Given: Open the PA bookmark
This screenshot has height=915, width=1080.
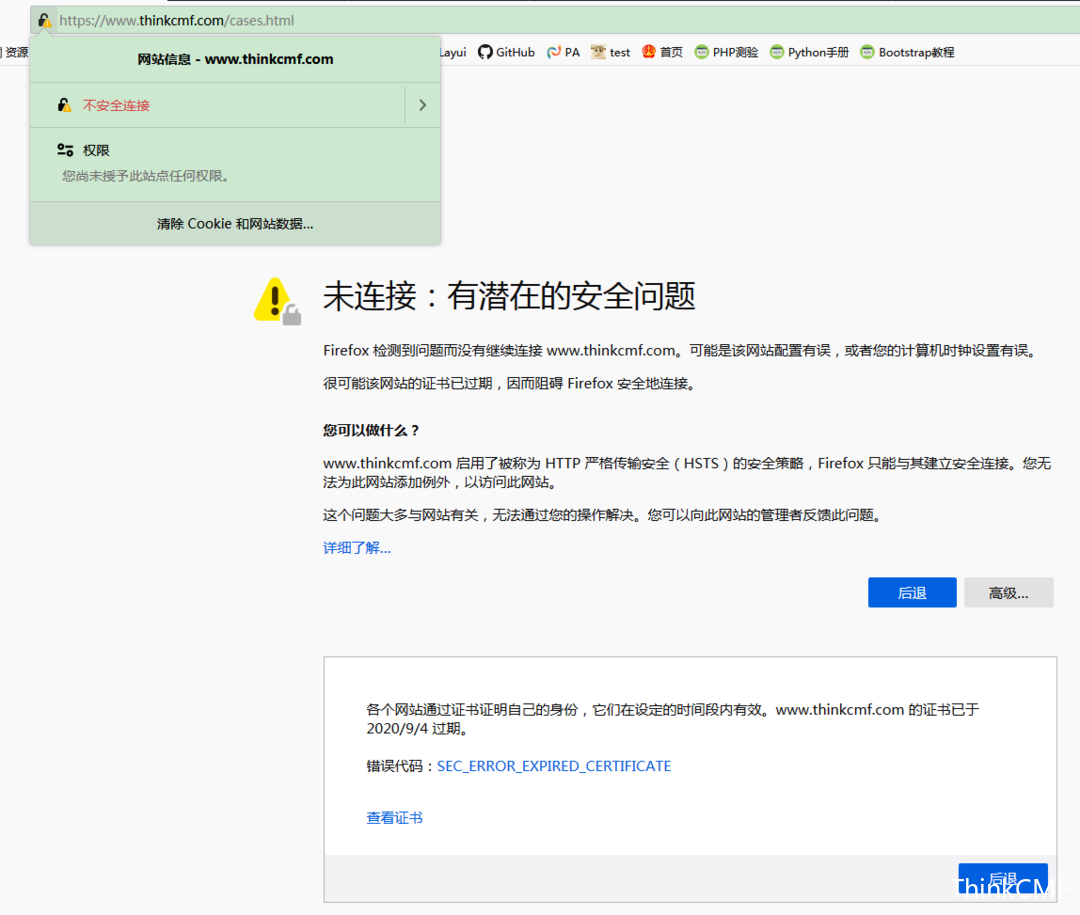Looking at the screenshot, I should pos(563,52).
